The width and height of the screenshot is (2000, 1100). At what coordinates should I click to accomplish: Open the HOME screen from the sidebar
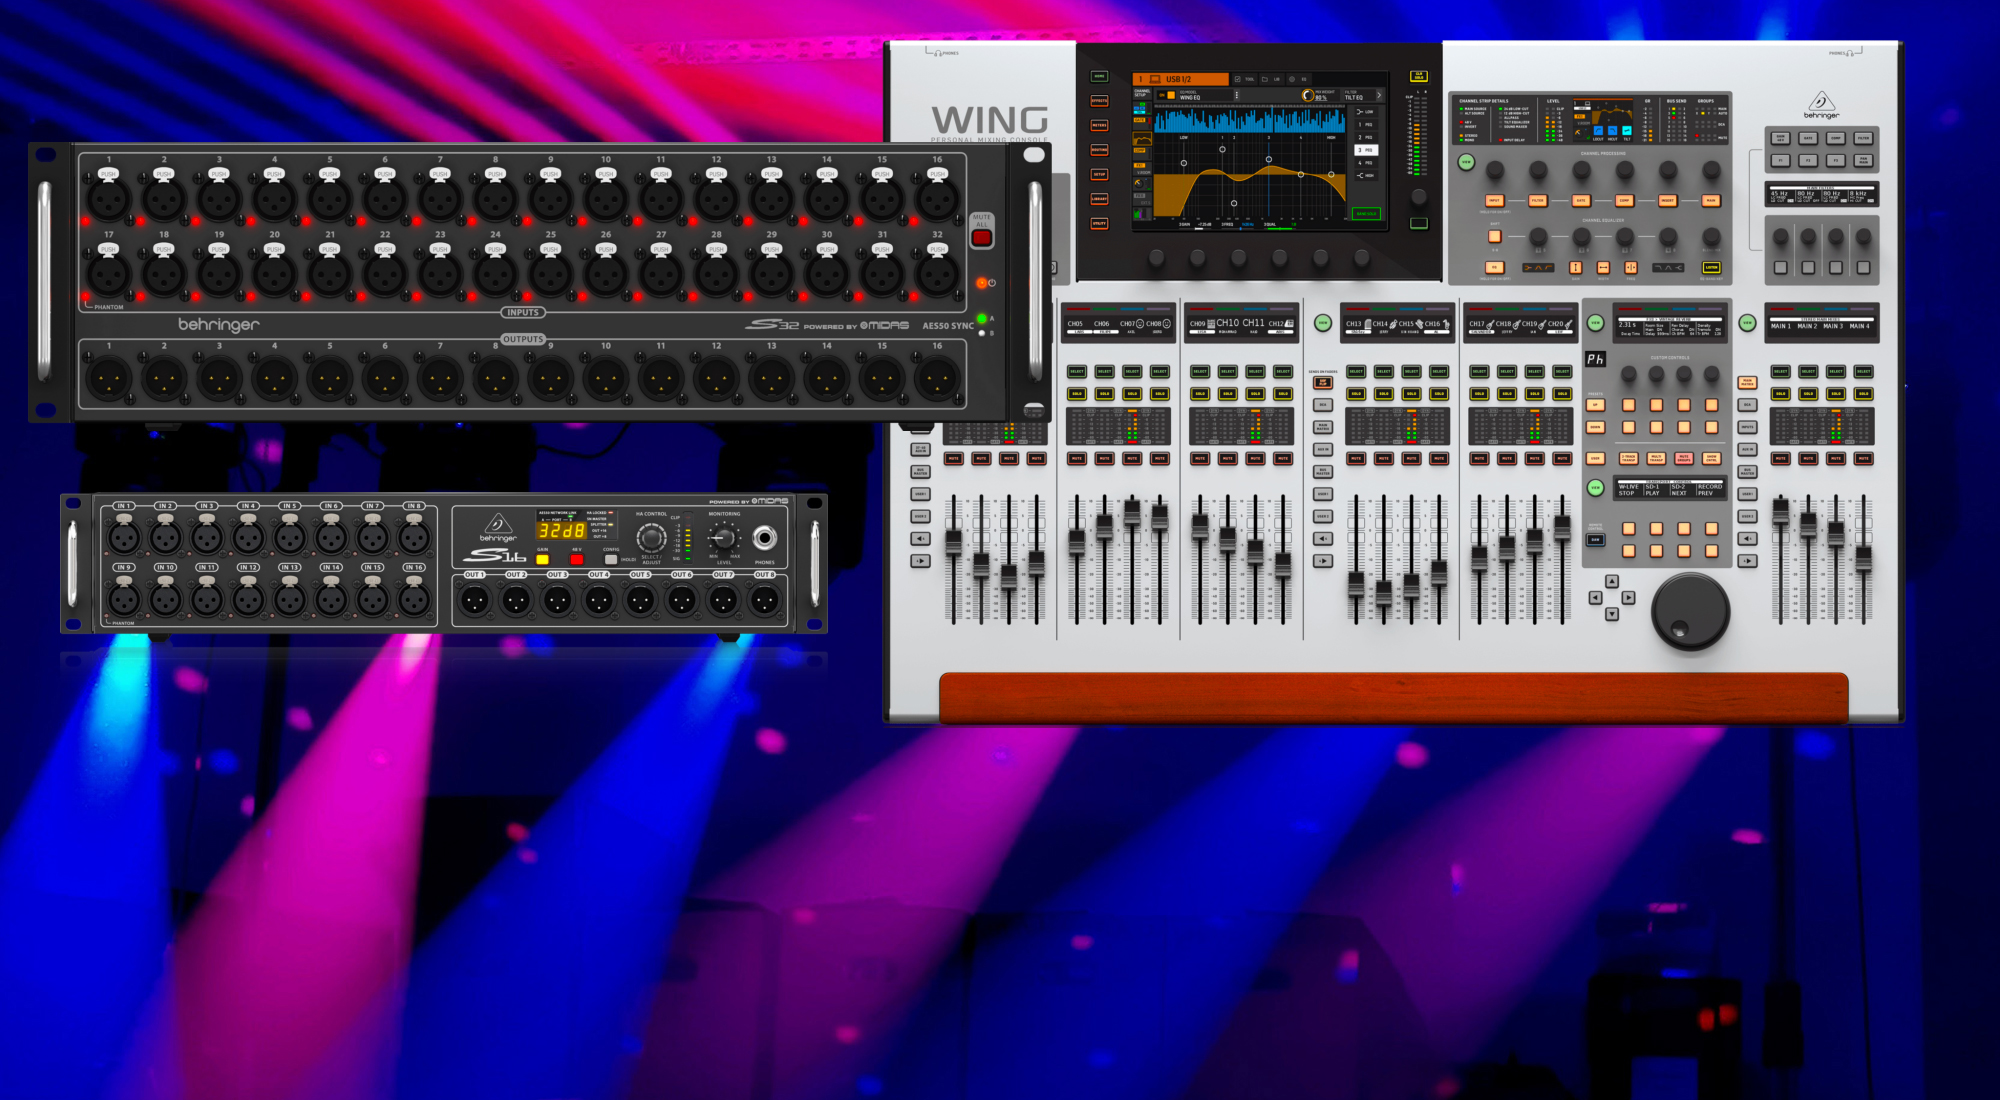coord(1099,77)
